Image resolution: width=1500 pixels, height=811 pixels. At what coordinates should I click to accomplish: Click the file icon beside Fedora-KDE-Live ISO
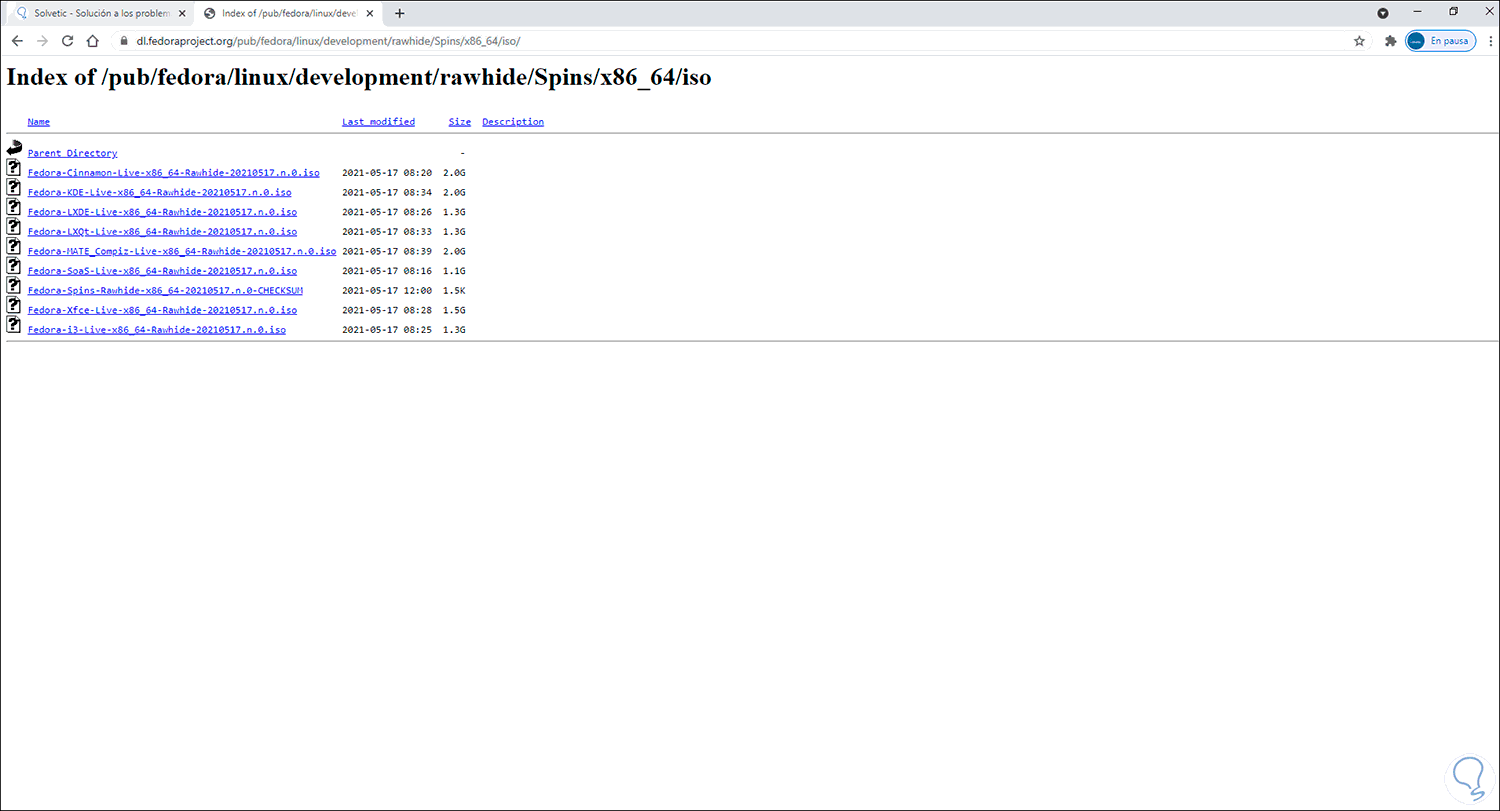pyautogui.click(x=14, y=187)
